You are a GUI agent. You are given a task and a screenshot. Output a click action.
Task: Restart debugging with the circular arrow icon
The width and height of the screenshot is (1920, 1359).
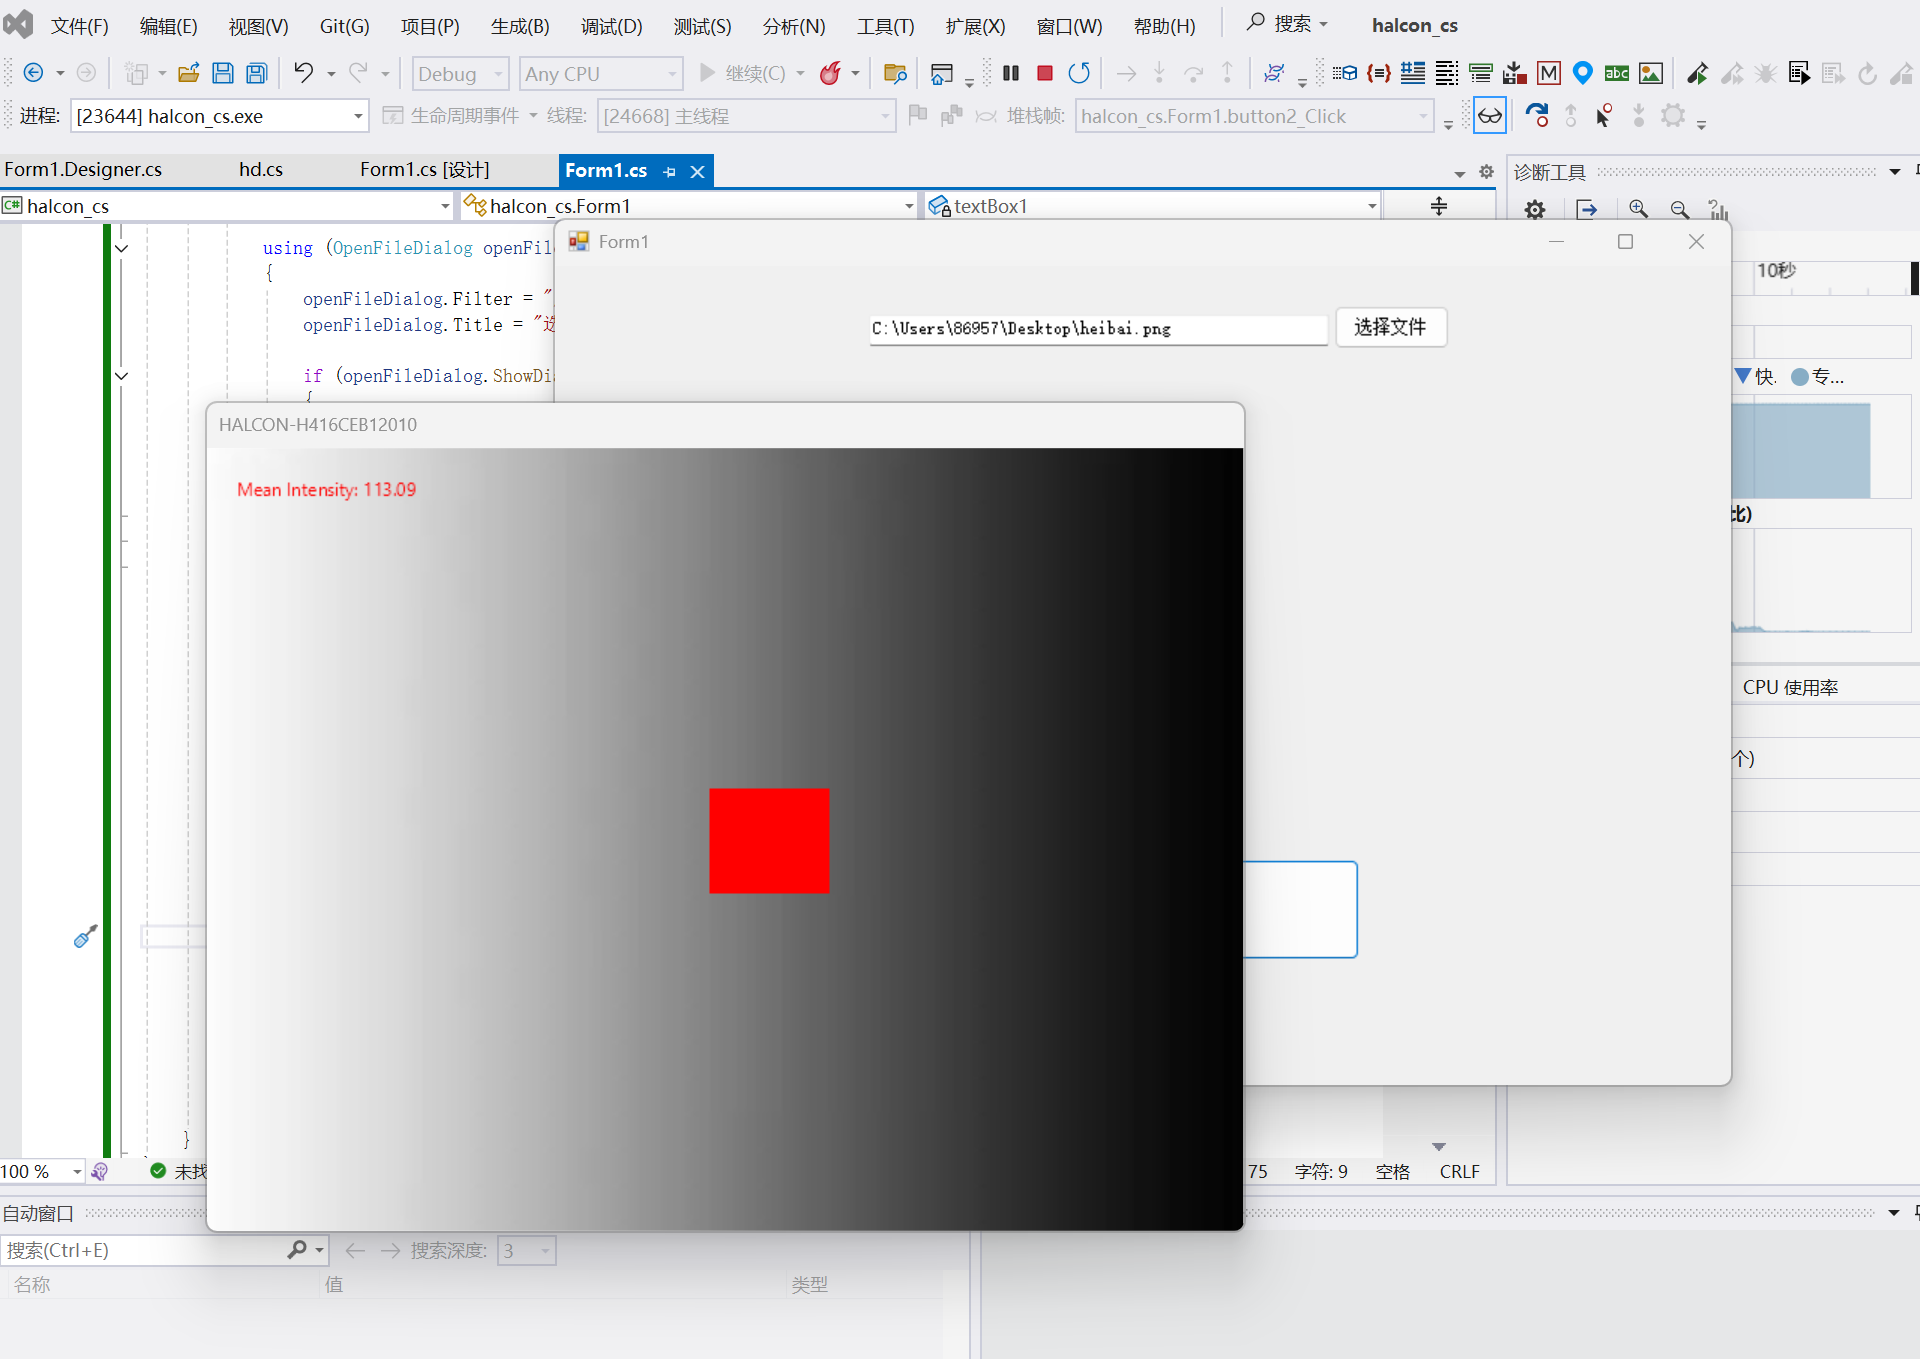(1079, 73)
